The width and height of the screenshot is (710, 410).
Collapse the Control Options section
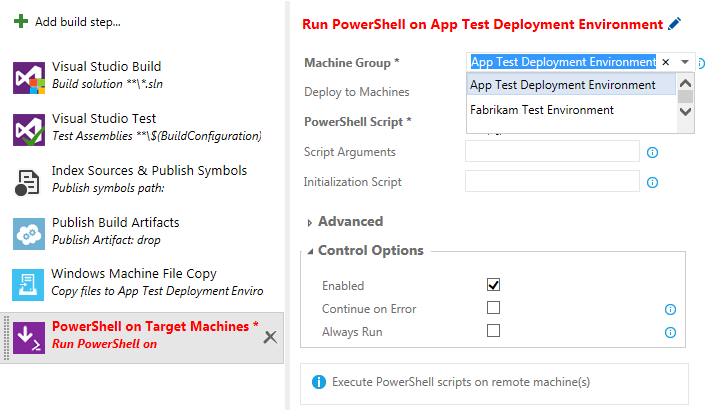tap(310, 251)
